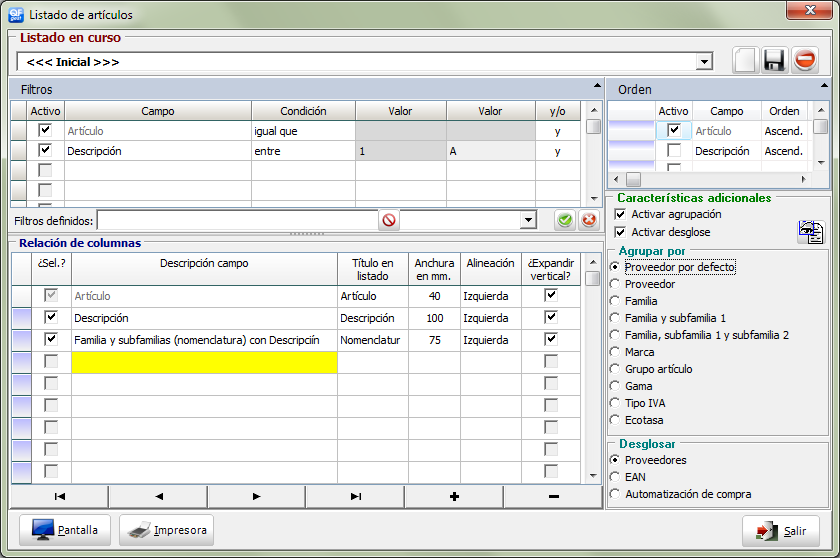840x558 pixels.
Task: Show the listing on Pantalla
Action: [65, 530]
